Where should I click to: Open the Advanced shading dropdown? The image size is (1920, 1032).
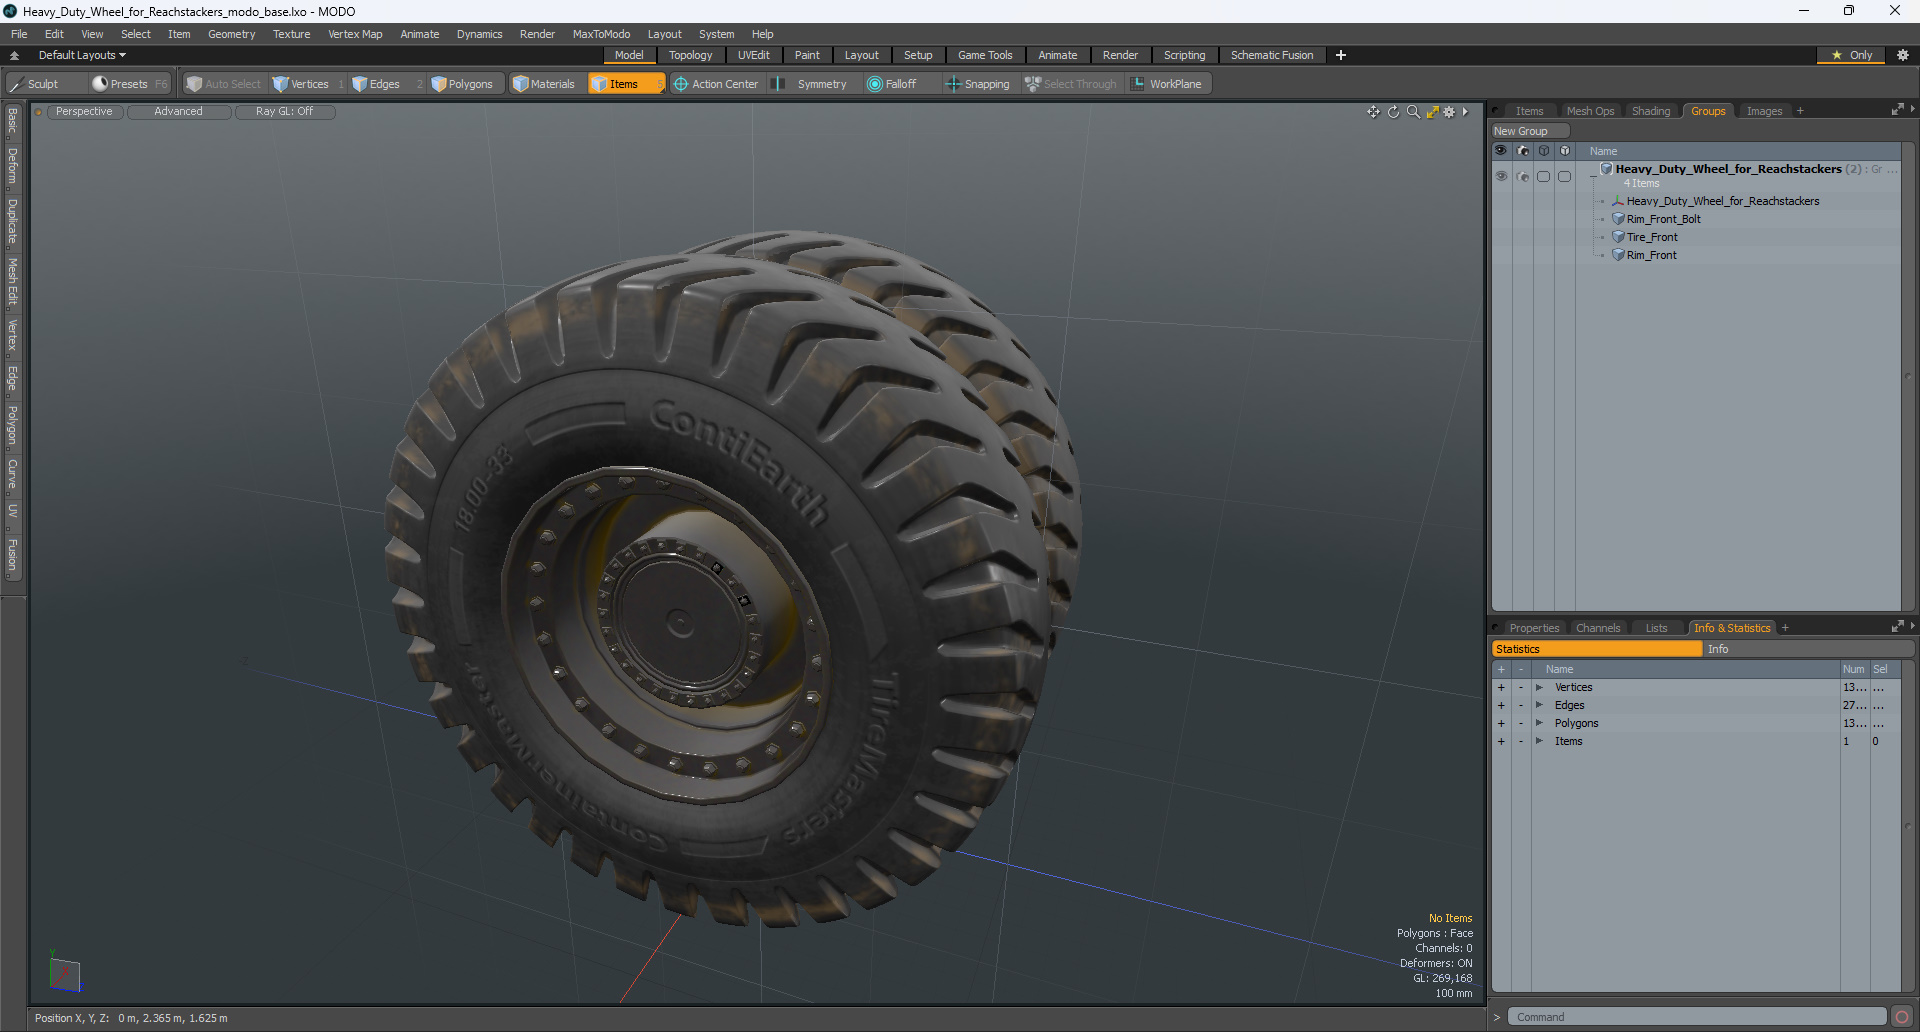click(x=178, y=112)
